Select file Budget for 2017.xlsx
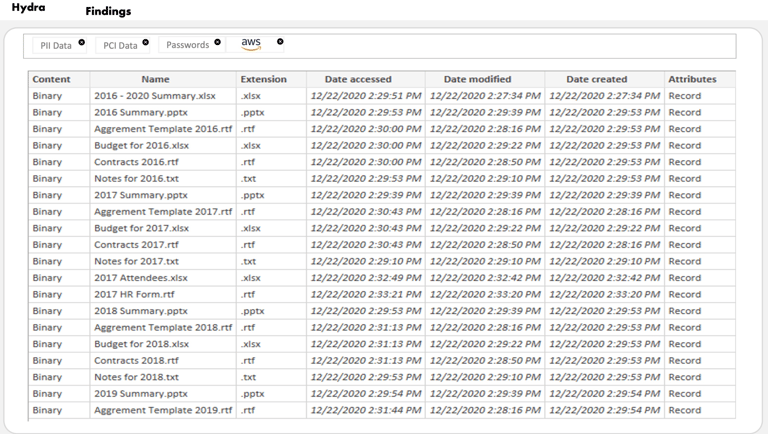This screenshot has height=434, width=768. [142, 228]
